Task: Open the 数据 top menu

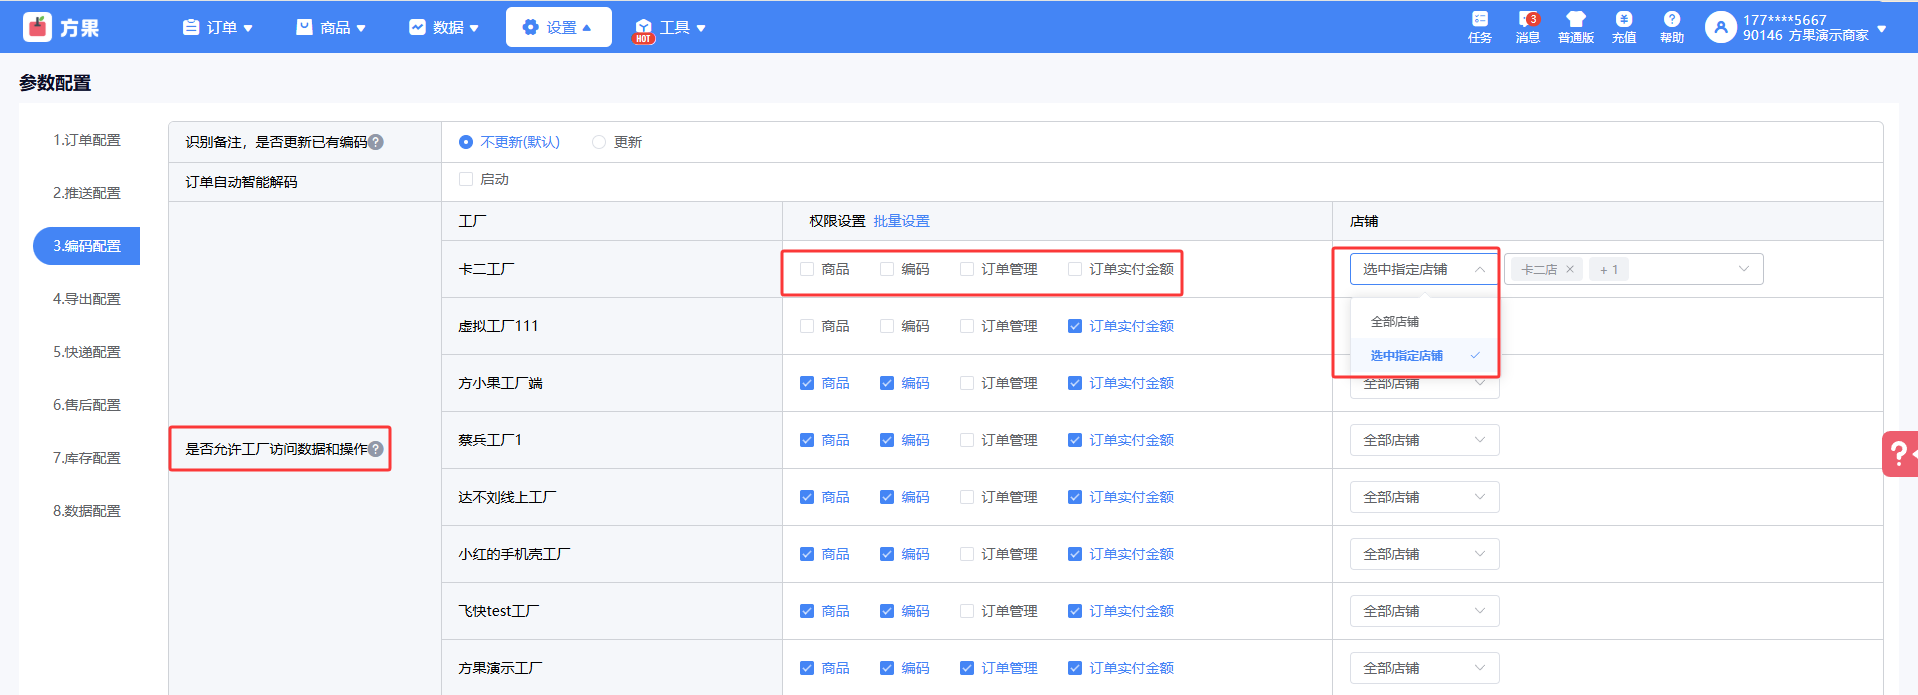Action: pyautogui.click(x=444, y=28)
